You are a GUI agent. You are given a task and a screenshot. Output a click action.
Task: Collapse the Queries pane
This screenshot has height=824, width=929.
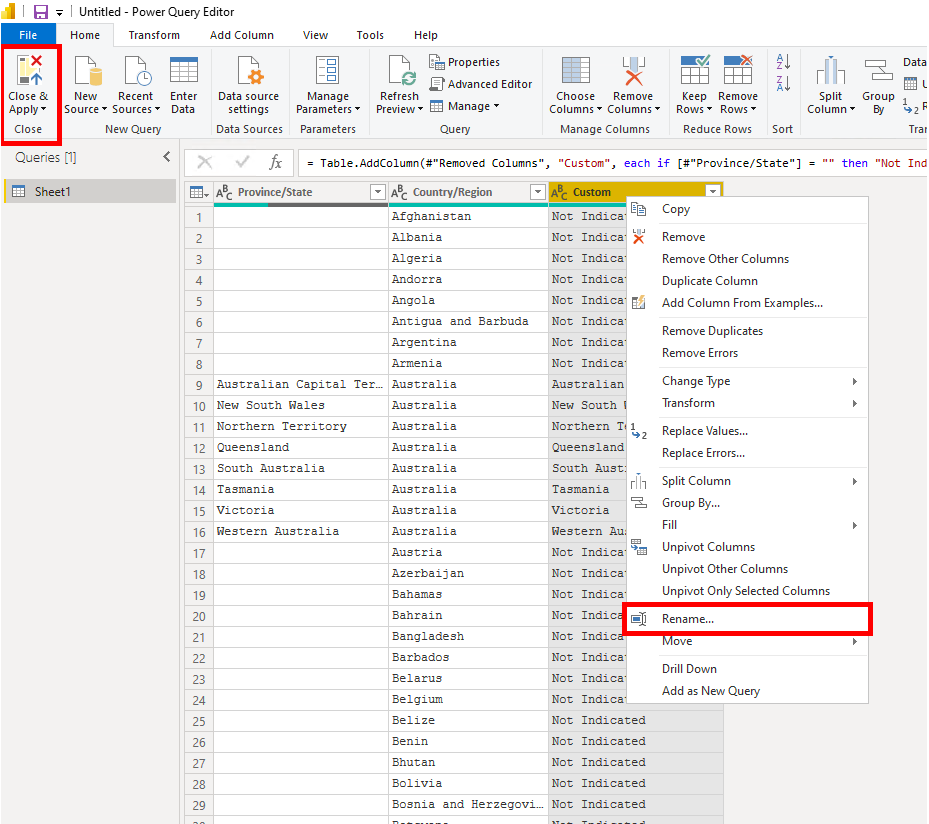pyautogui.click(x=167, y=157)
